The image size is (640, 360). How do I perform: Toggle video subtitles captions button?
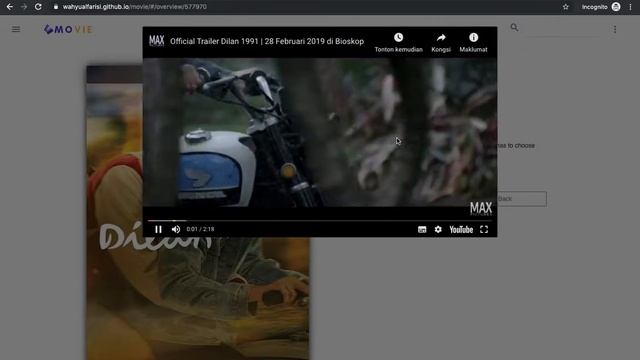(x=422, y=229)
